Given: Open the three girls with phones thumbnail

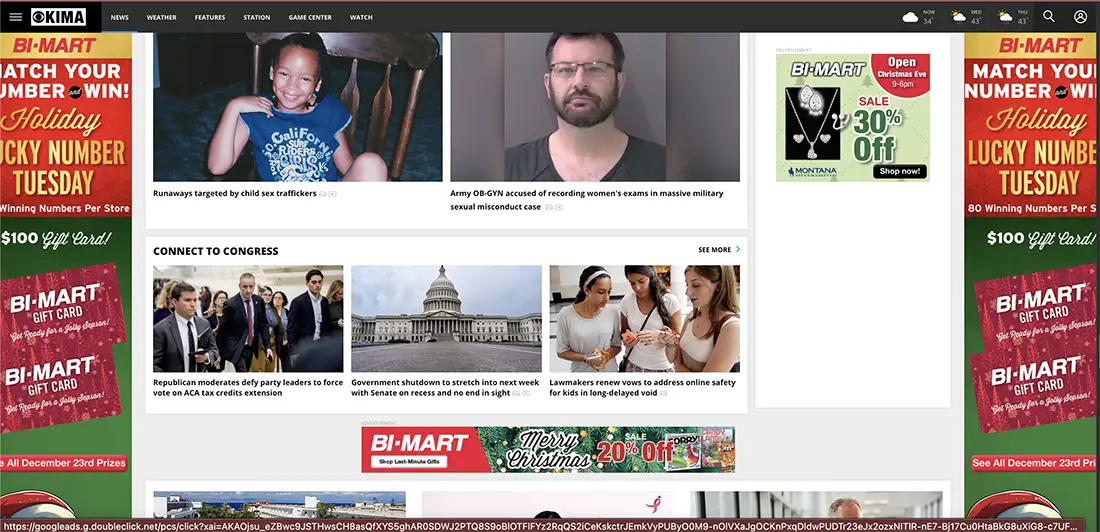Looking at the screenshot, I should (x=645, y=319).
